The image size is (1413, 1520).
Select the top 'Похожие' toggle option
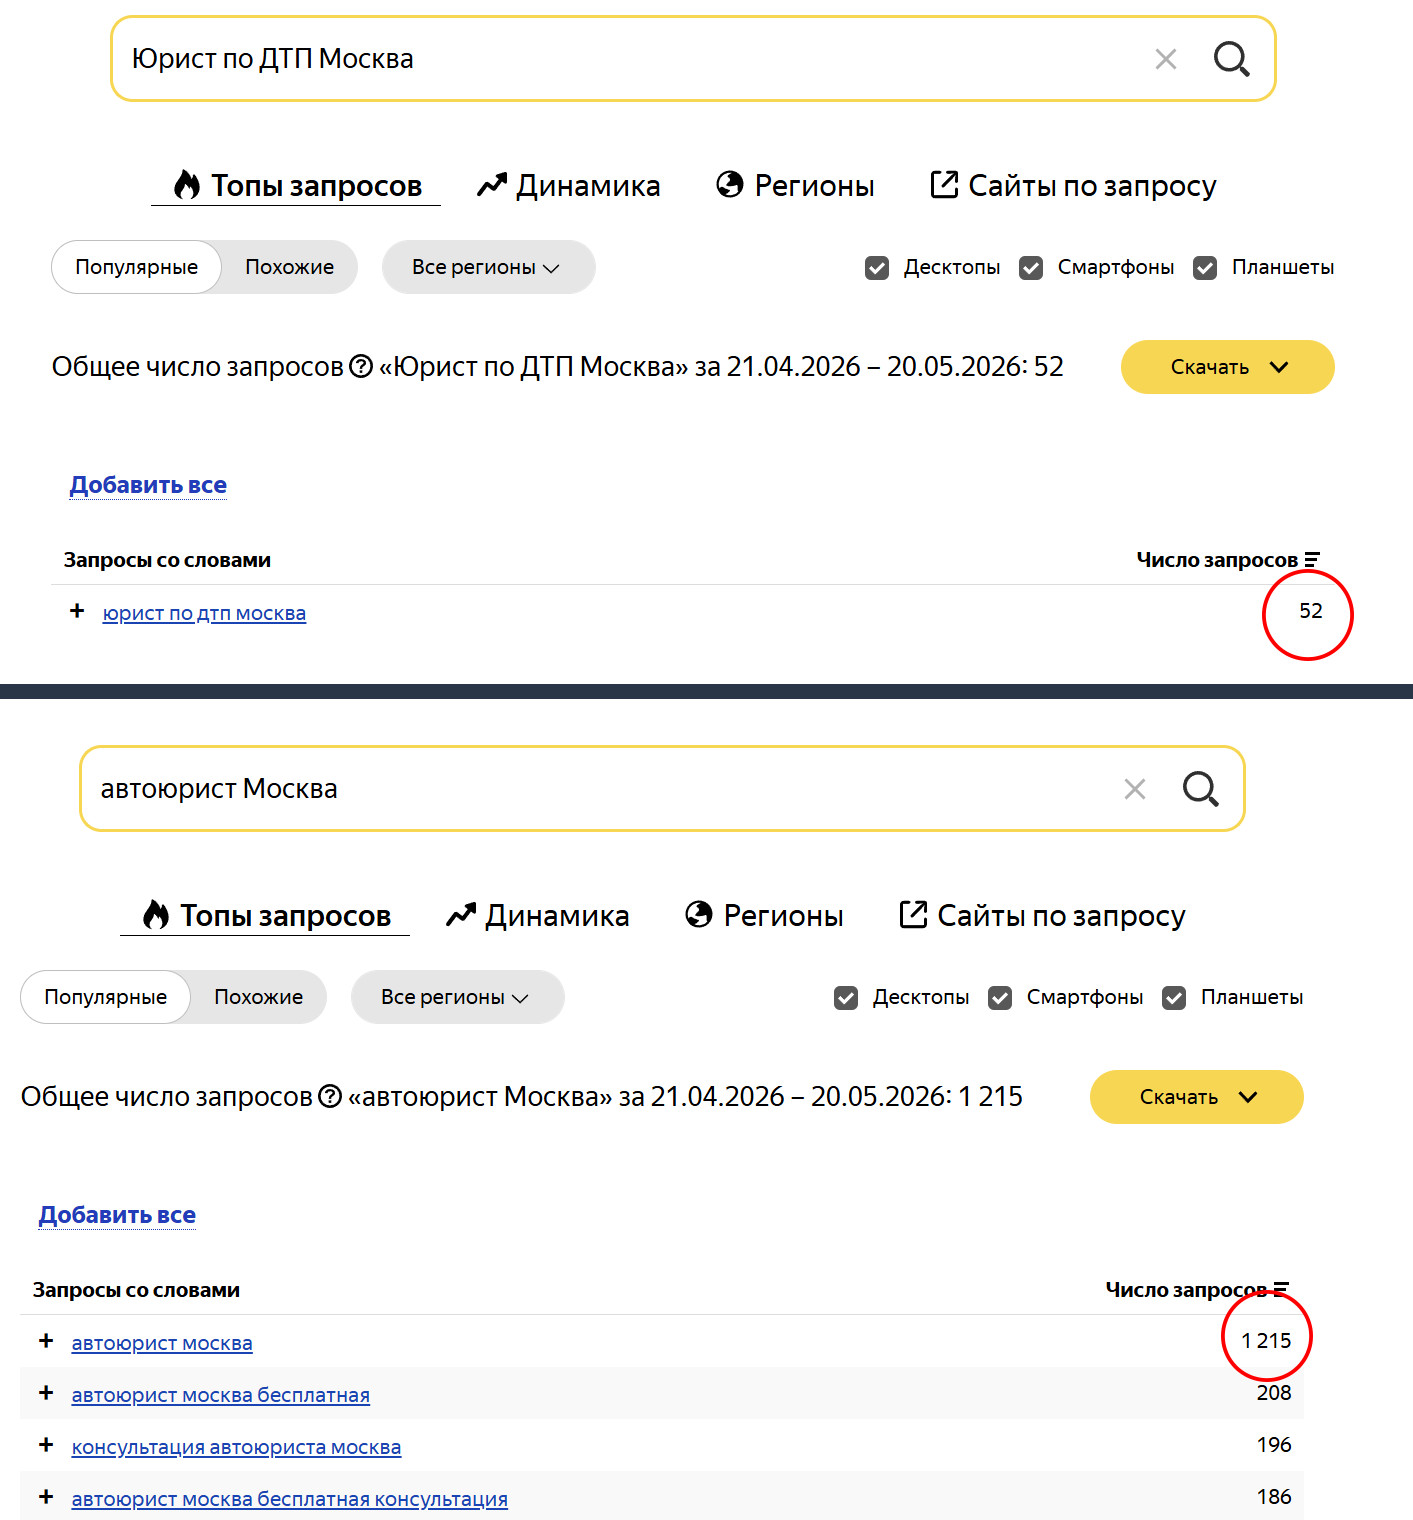pos(289,267)
